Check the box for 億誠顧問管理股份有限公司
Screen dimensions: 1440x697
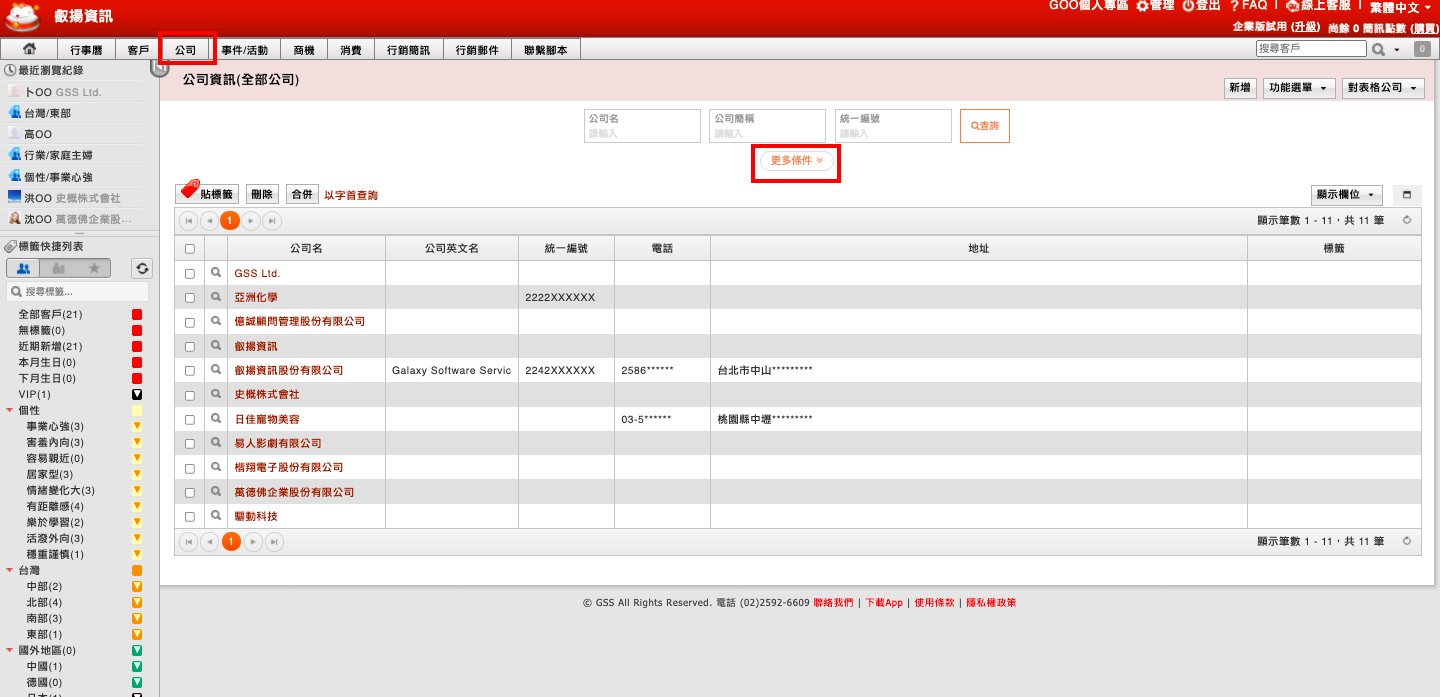pos(190,322)
